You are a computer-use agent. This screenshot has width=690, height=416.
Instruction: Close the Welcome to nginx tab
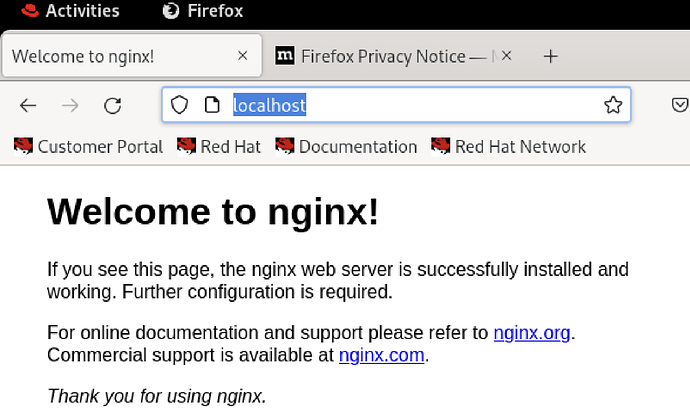[x=242, y=56]
